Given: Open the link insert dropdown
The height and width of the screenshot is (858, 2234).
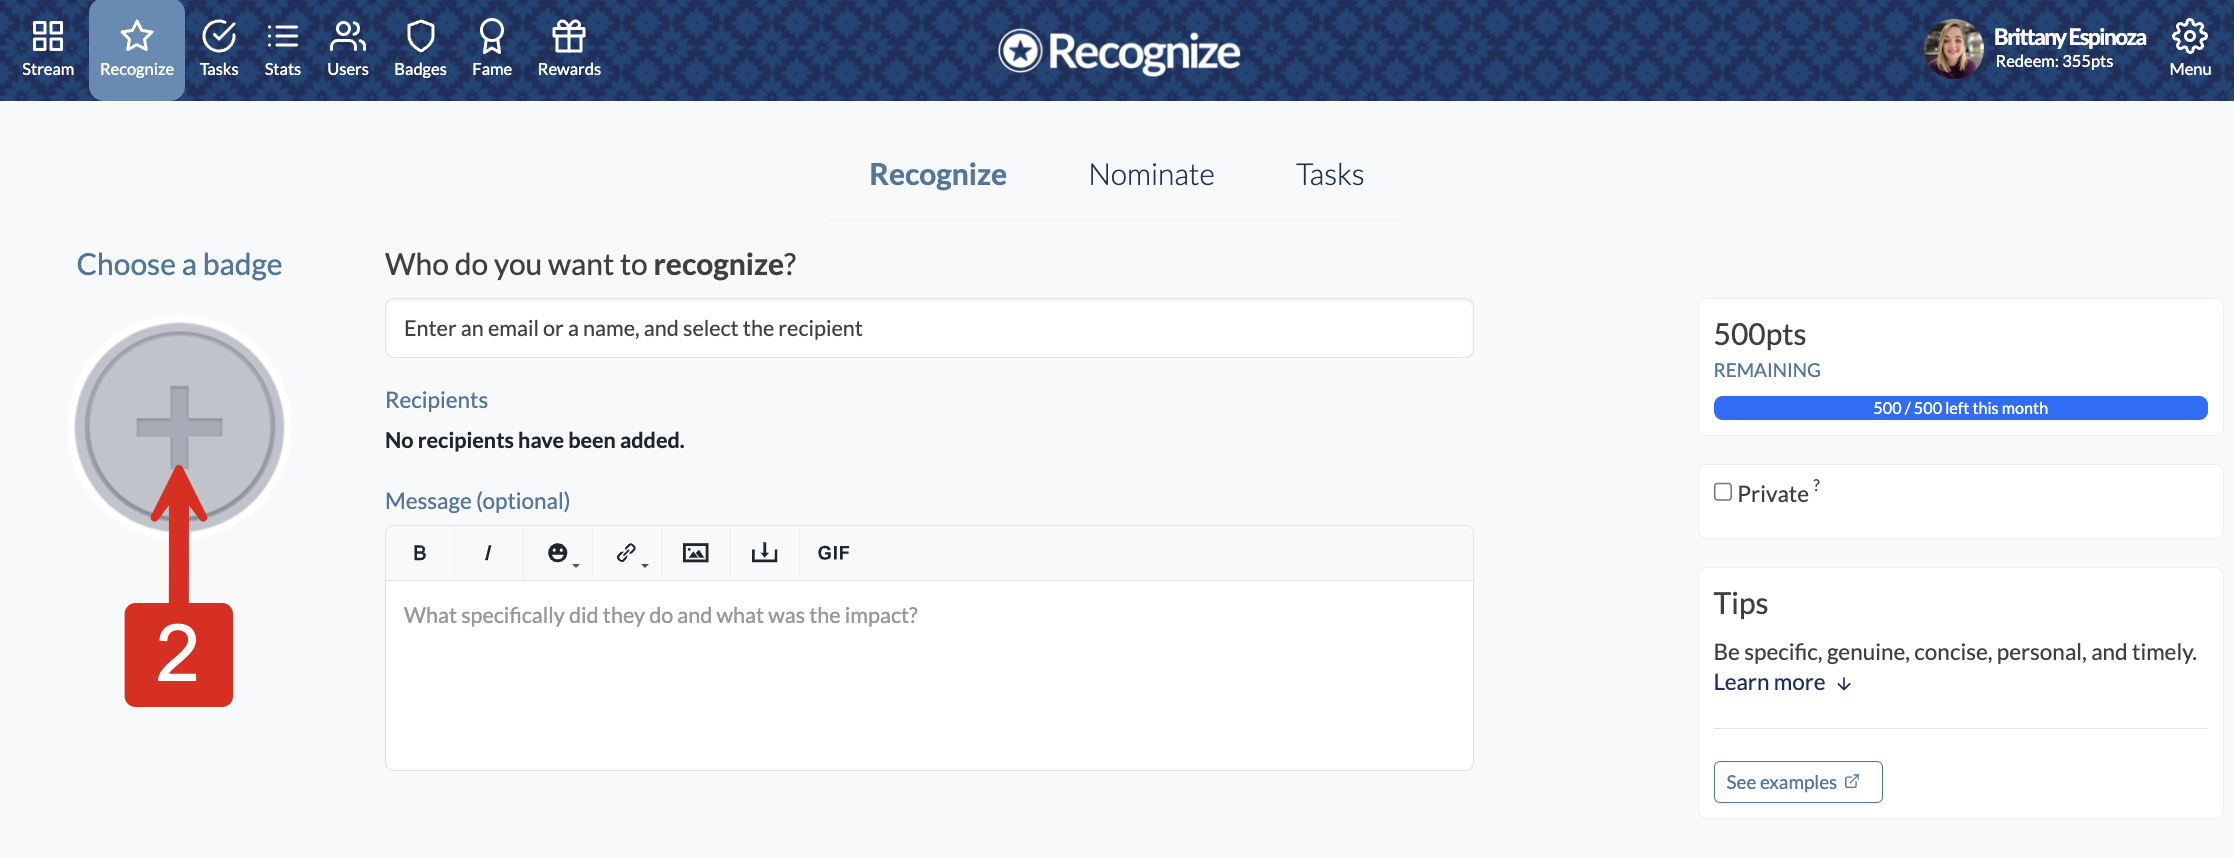Looking at the screenshot, I should (x=630, y=553).
